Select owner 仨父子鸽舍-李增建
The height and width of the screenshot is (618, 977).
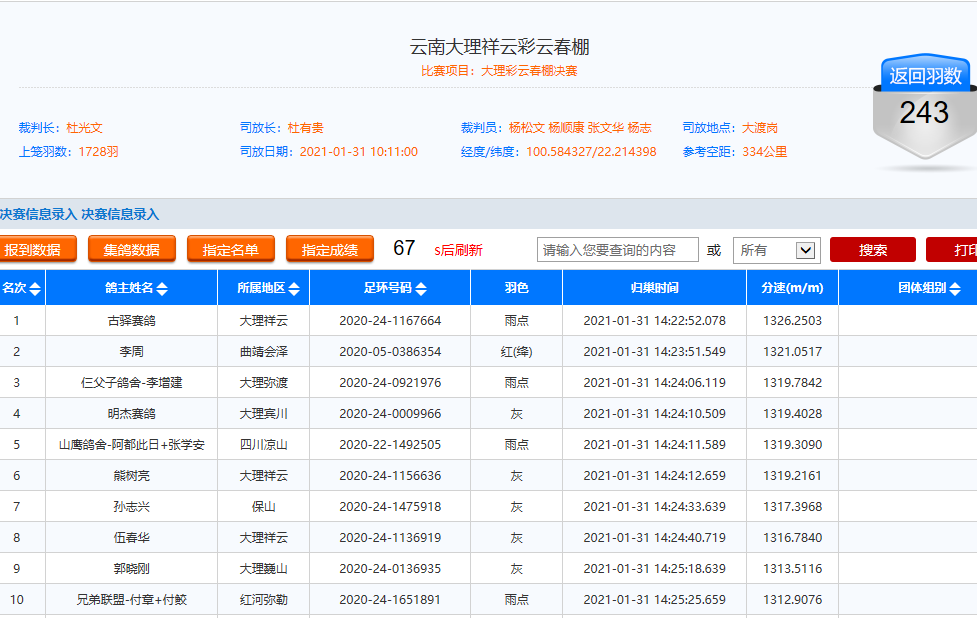(131, 383)
